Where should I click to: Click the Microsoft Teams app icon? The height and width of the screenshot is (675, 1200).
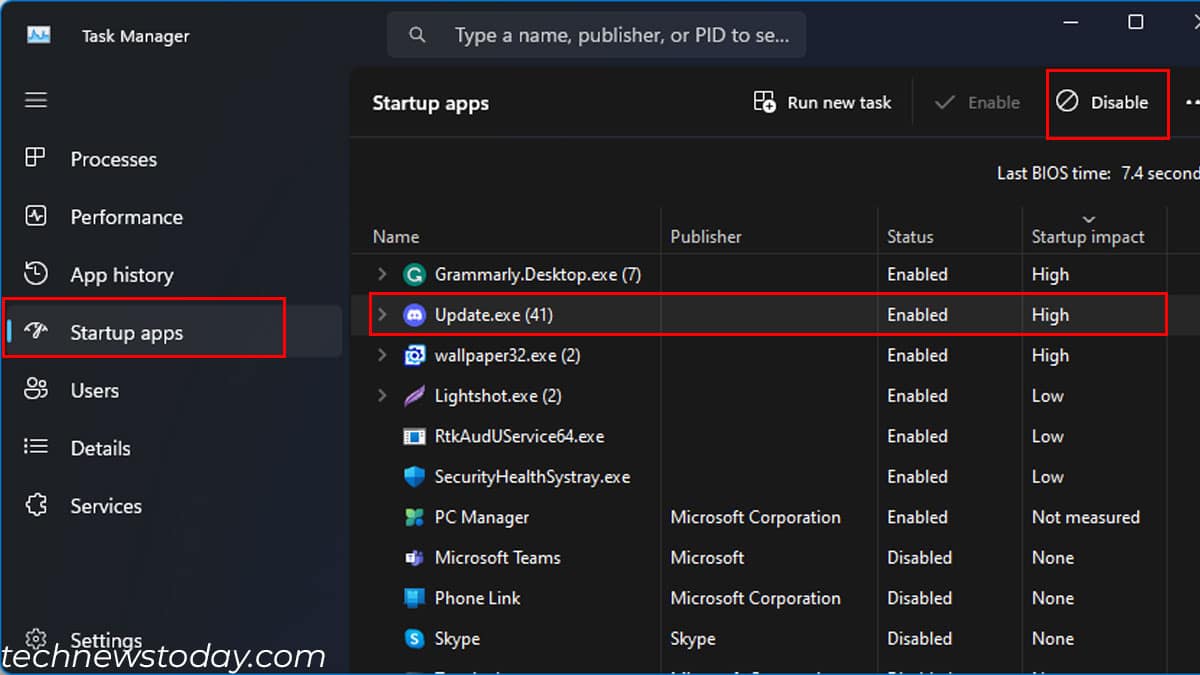[413, 557]
